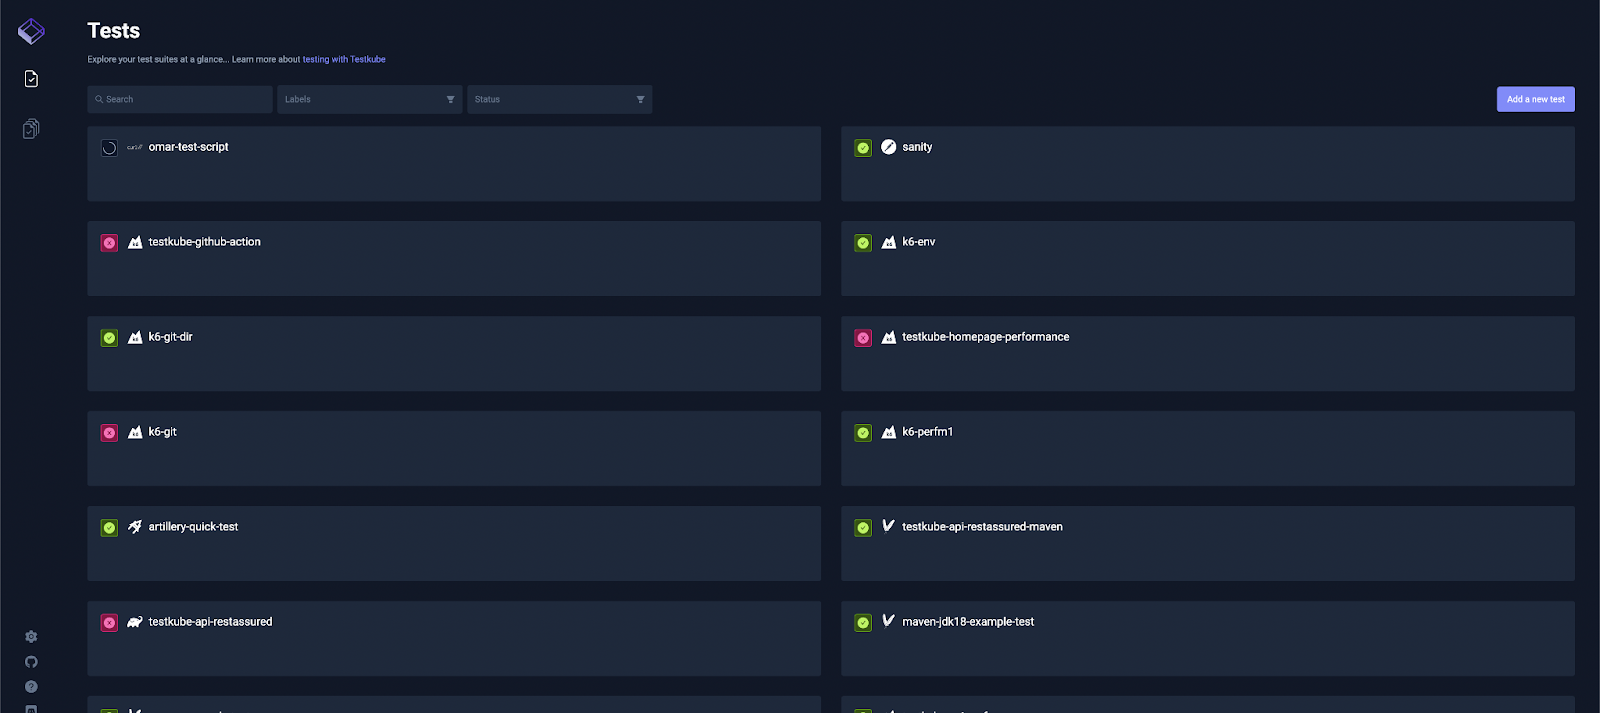
Task: Click the passed status icon on k6-perfm1
Action: tap(863, 432)
